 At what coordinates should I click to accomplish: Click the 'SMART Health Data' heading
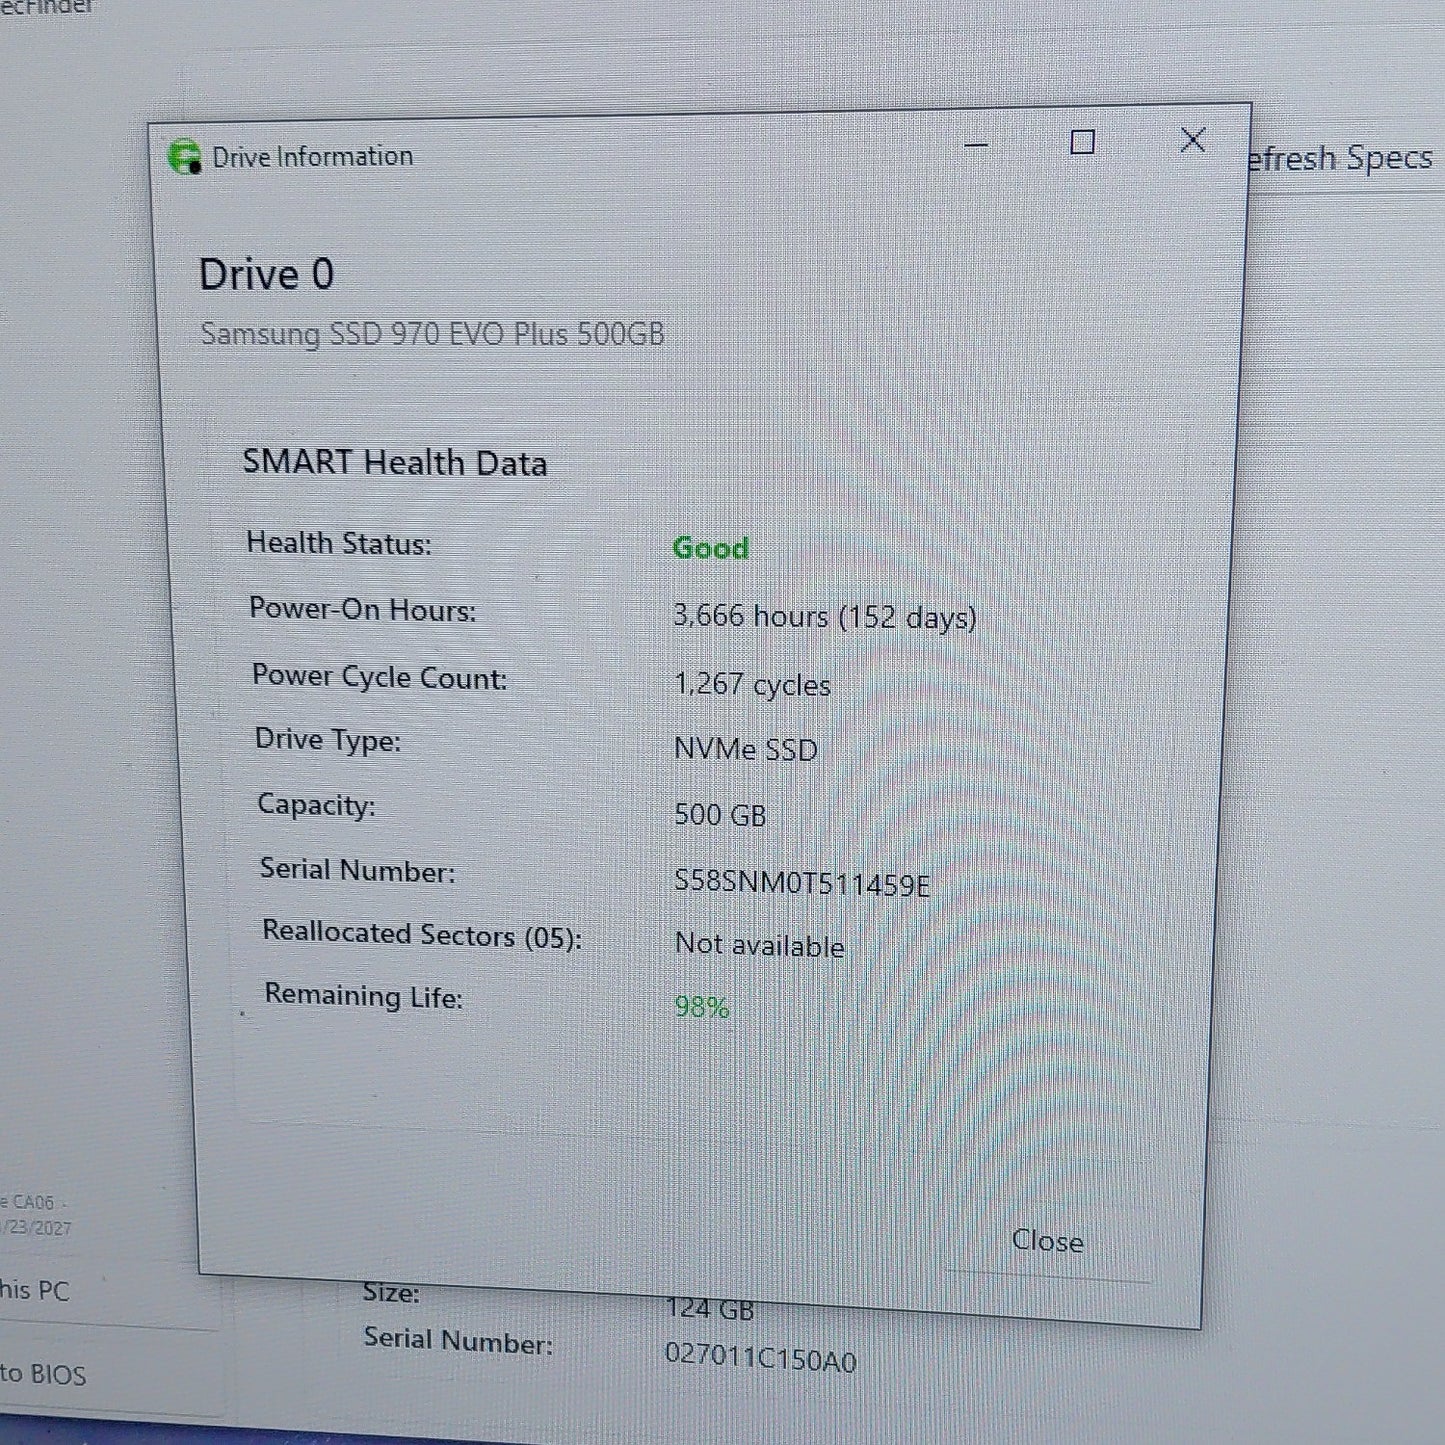coord(395,463)
